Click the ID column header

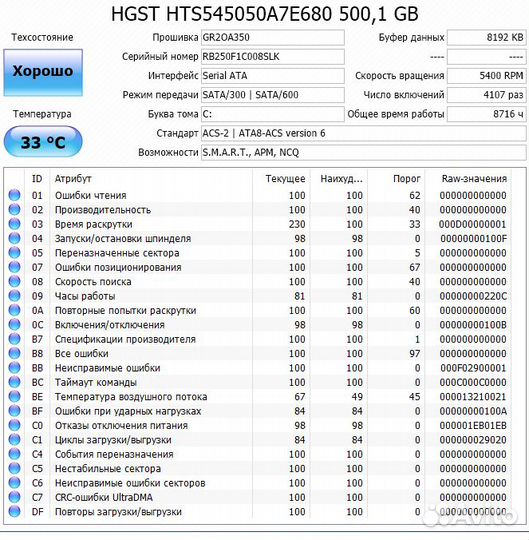click(37, 179)
